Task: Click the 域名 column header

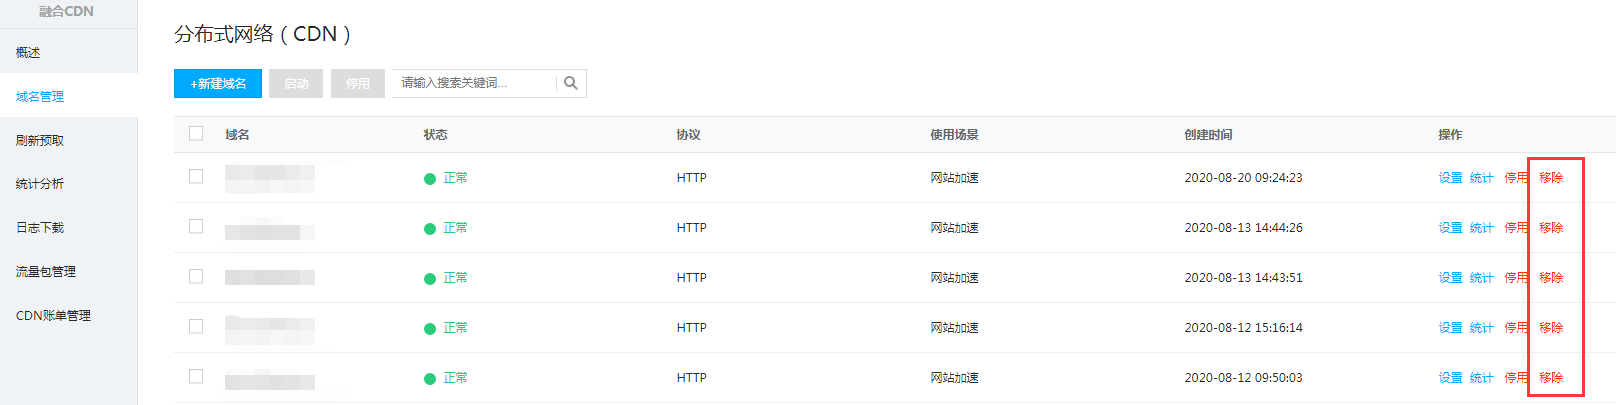Action: tap(237, 135)
